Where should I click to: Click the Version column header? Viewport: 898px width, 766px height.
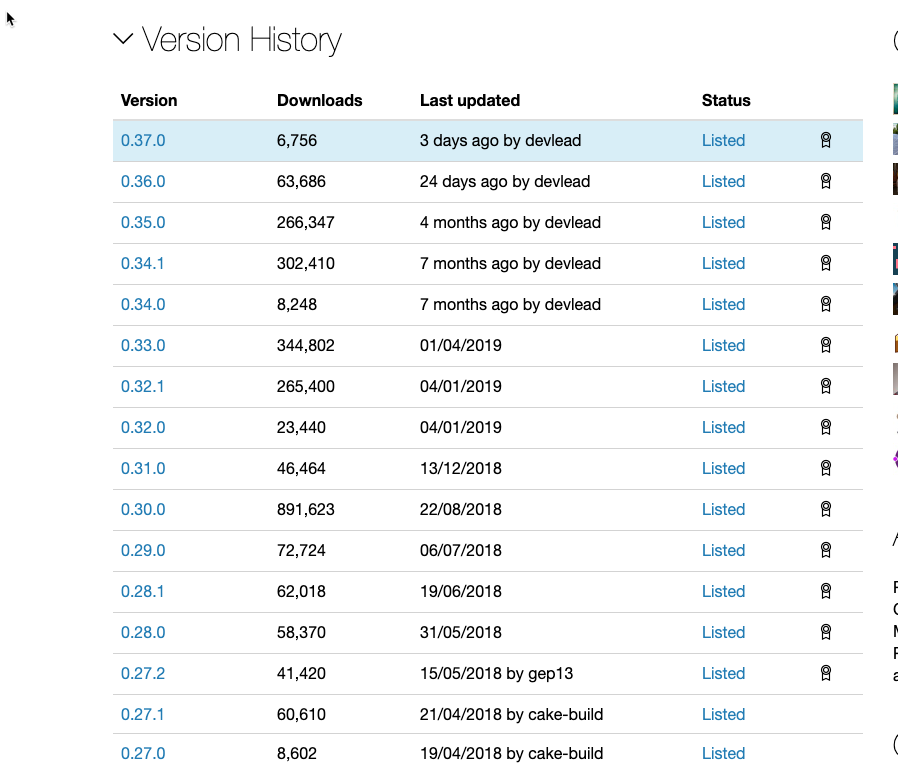coord(149,100)
